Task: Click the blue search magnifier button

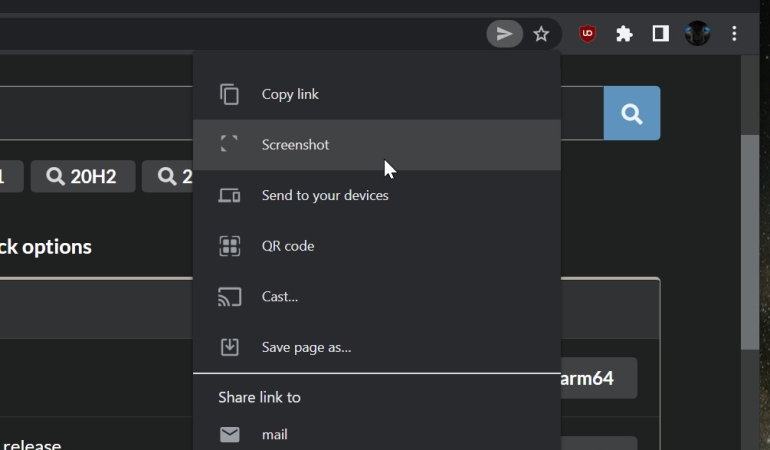Action: click(x=632, y=113)
